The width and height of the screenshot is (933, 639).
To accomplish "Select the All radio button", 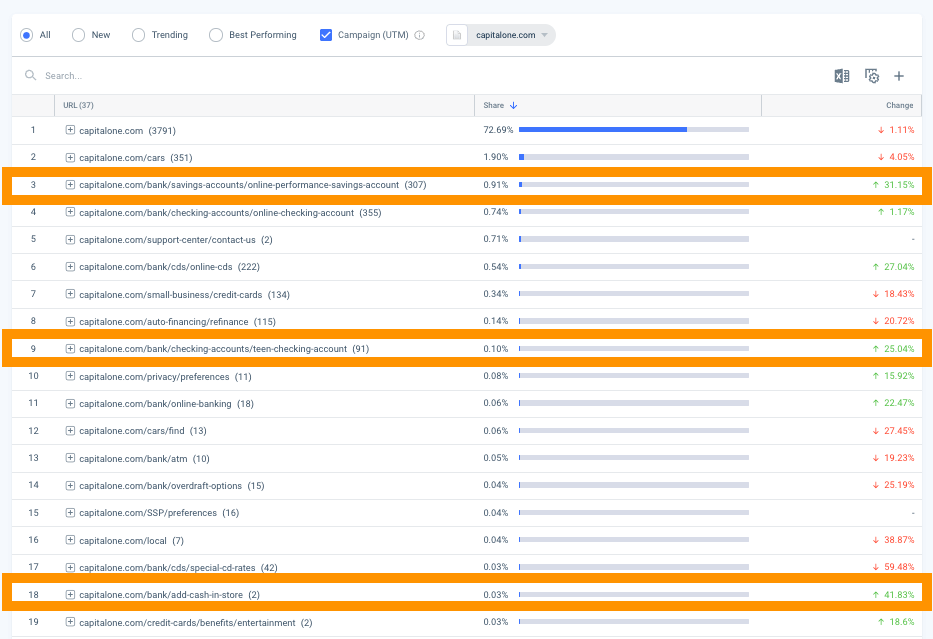I will tap(26, 35).
